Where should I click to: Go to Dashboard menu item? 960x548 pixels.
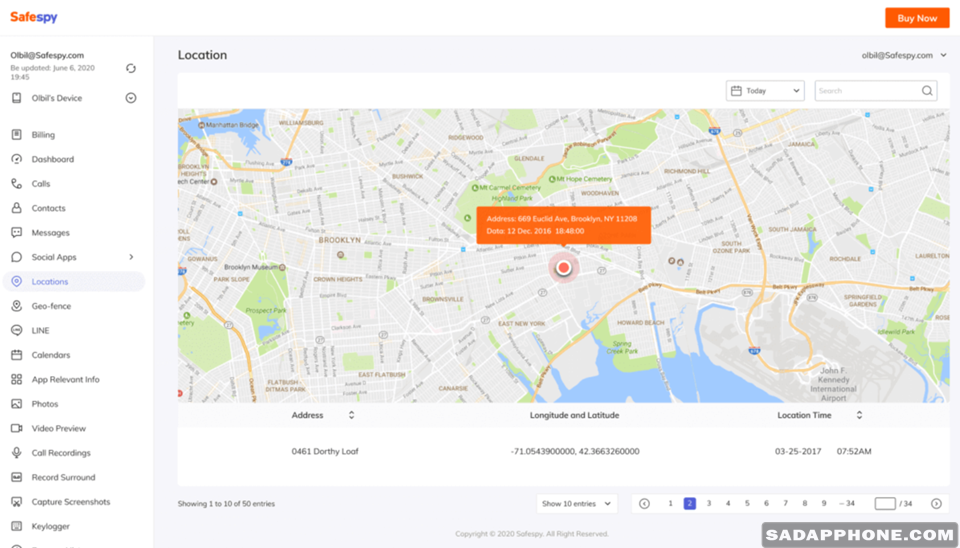pyautogui.click(x=53, y=159)
